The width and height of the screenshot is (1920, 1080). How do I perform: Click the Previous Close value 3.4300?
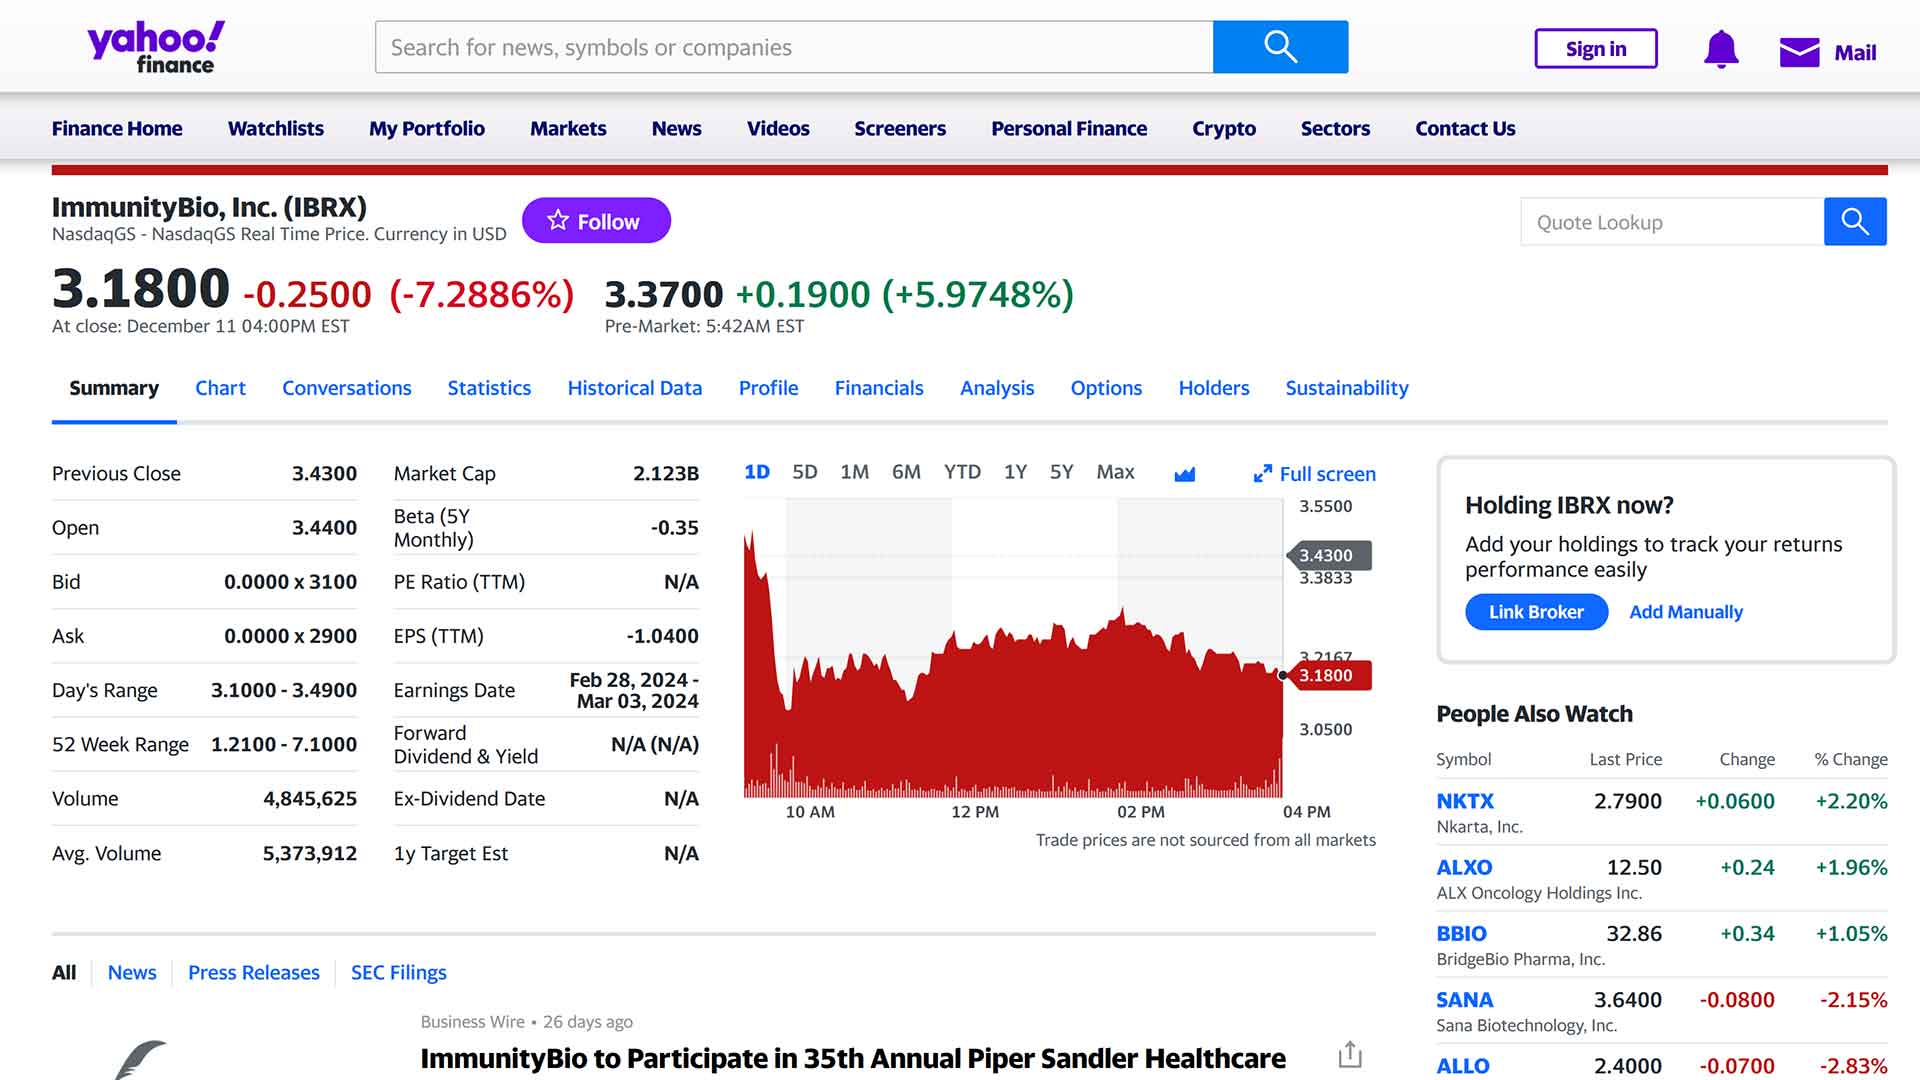tap(324, 473)
